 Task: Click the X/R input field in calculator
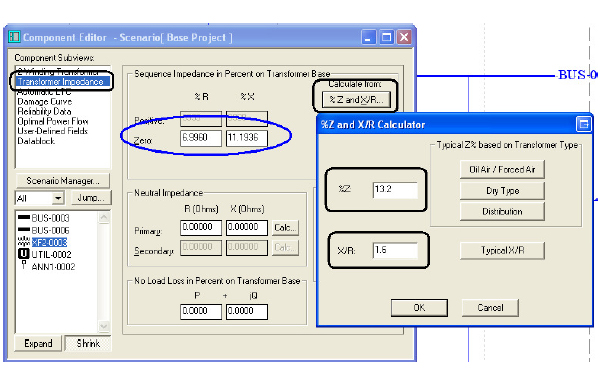point(395,250)
